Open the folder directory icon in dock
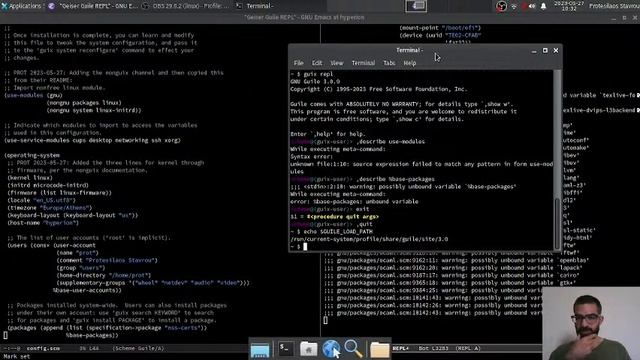Viewport: 640px width, 360px height. tap(380, 349)
